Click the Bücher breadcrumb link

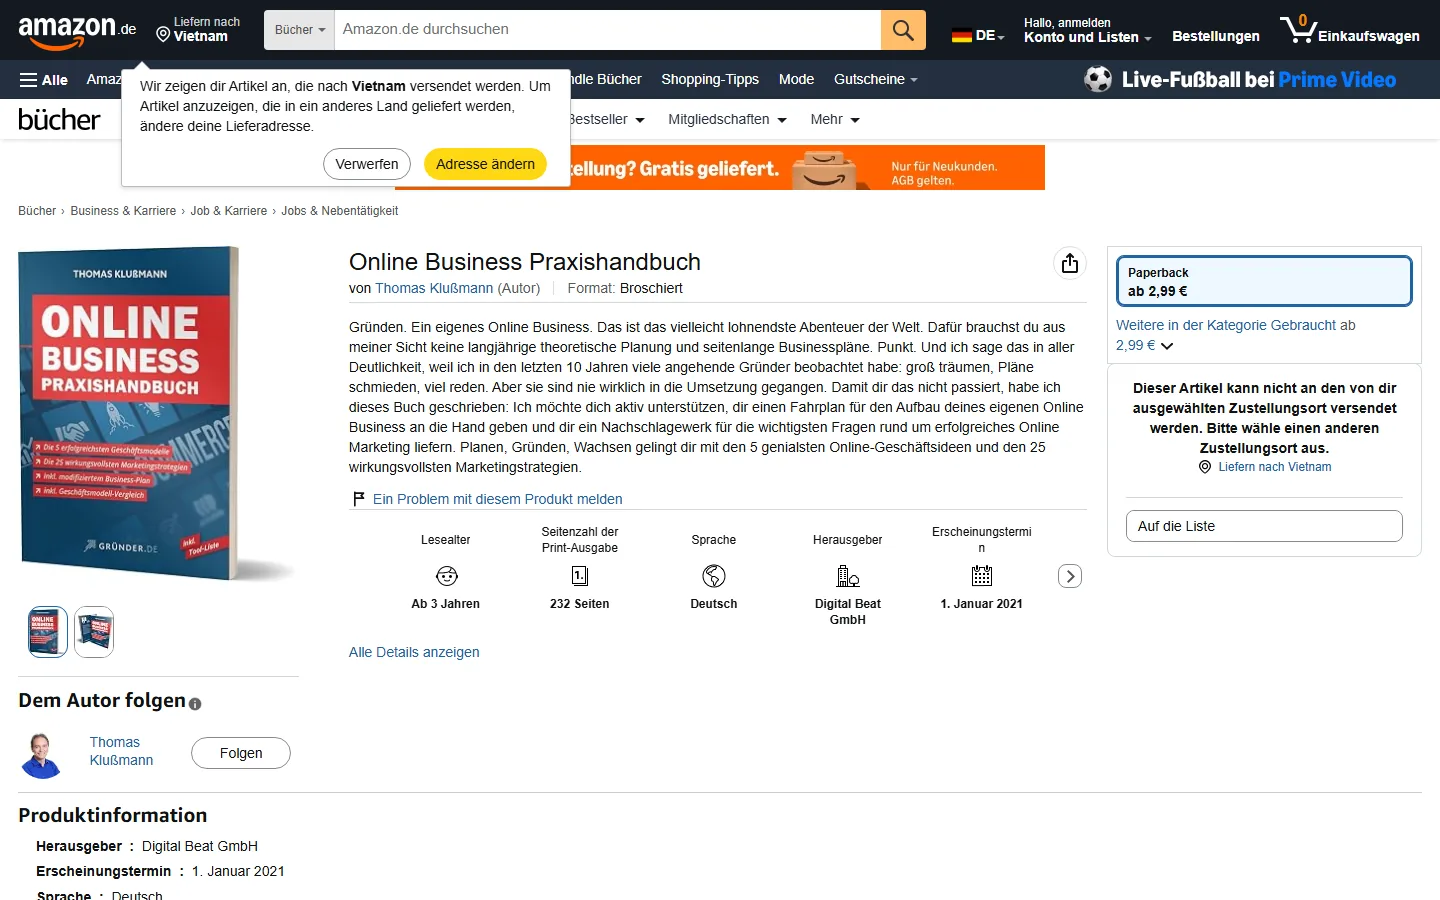click(x=37, y=211)
